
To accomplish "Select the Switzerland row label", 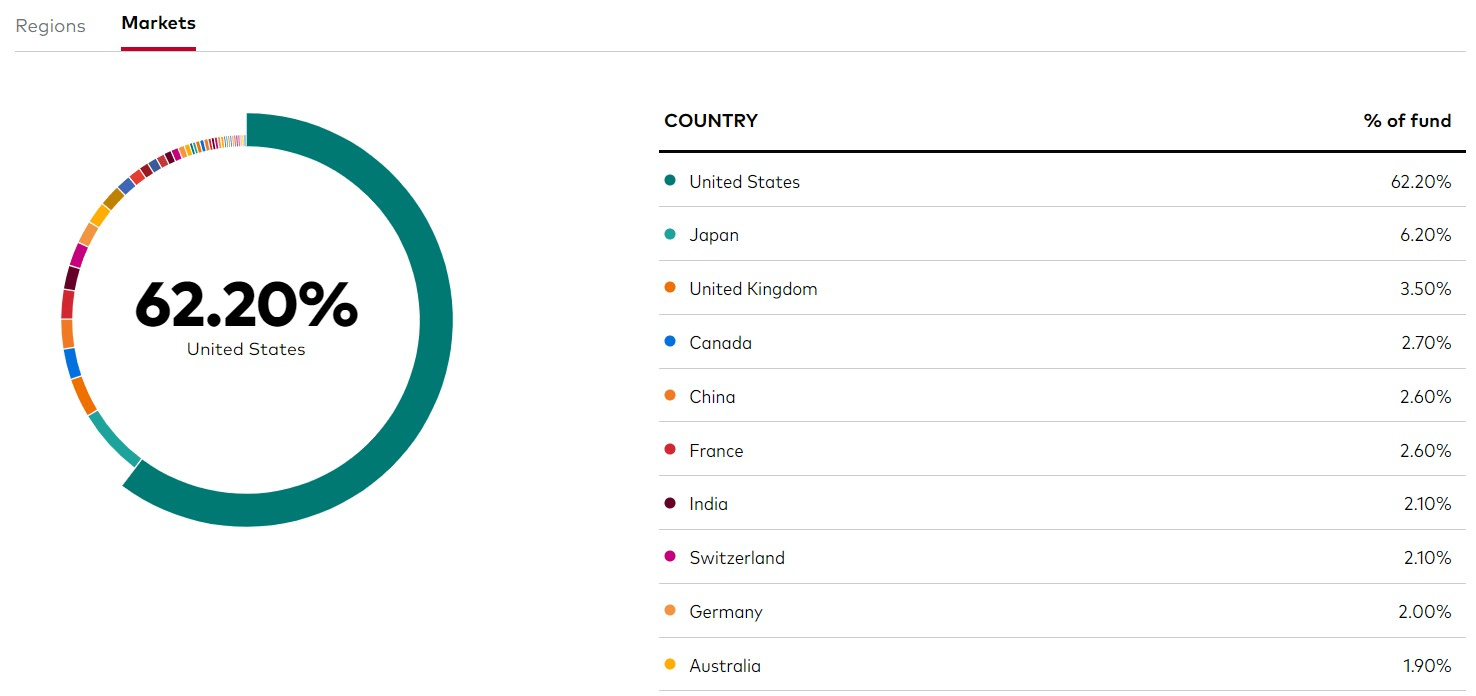I will 737,558.
